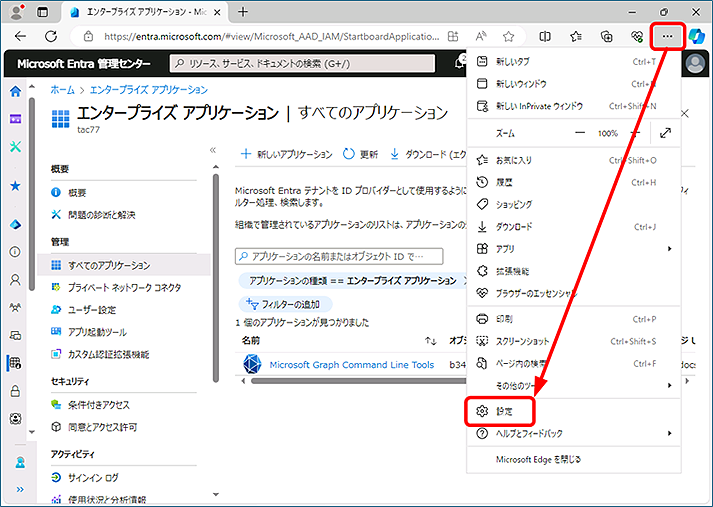Open a new browser tab with plus

click(243, 12)
